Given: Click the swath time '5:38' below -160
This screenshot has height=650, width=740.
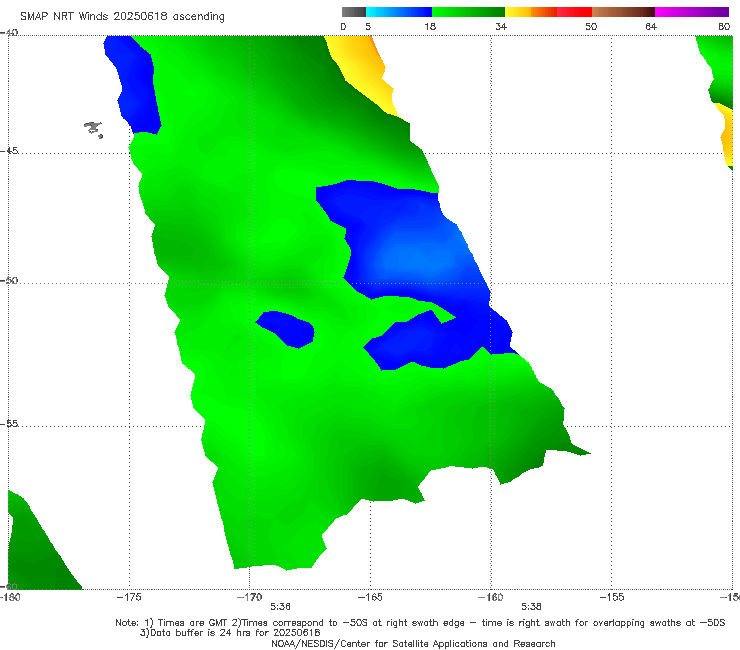Looking at the screenshot, I should [x=531, y=607].
